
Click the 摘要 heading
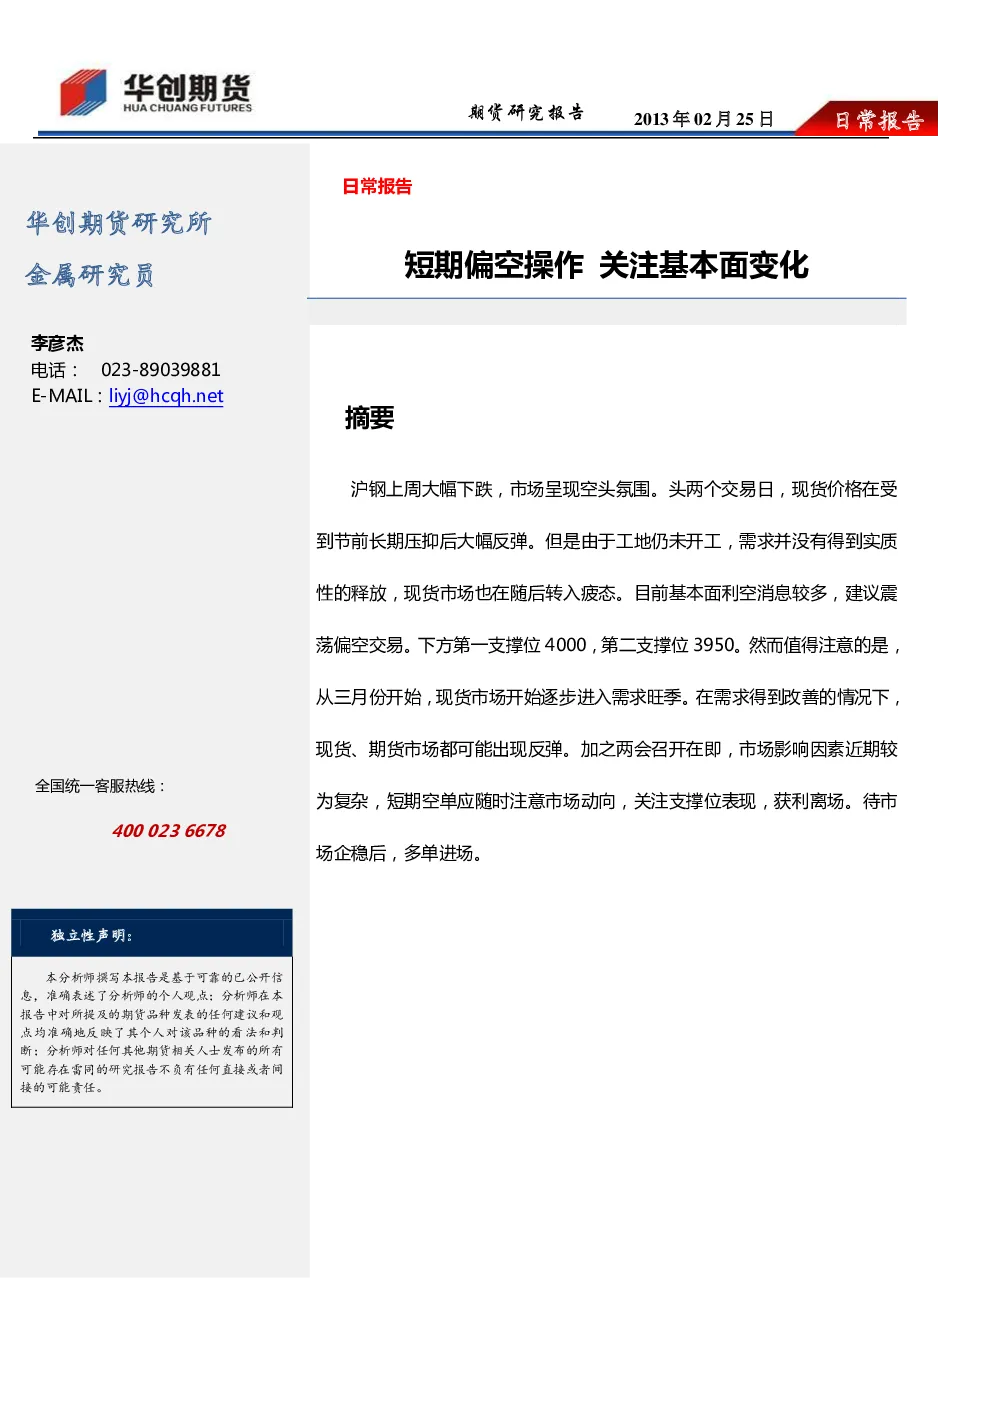(369, 418)
